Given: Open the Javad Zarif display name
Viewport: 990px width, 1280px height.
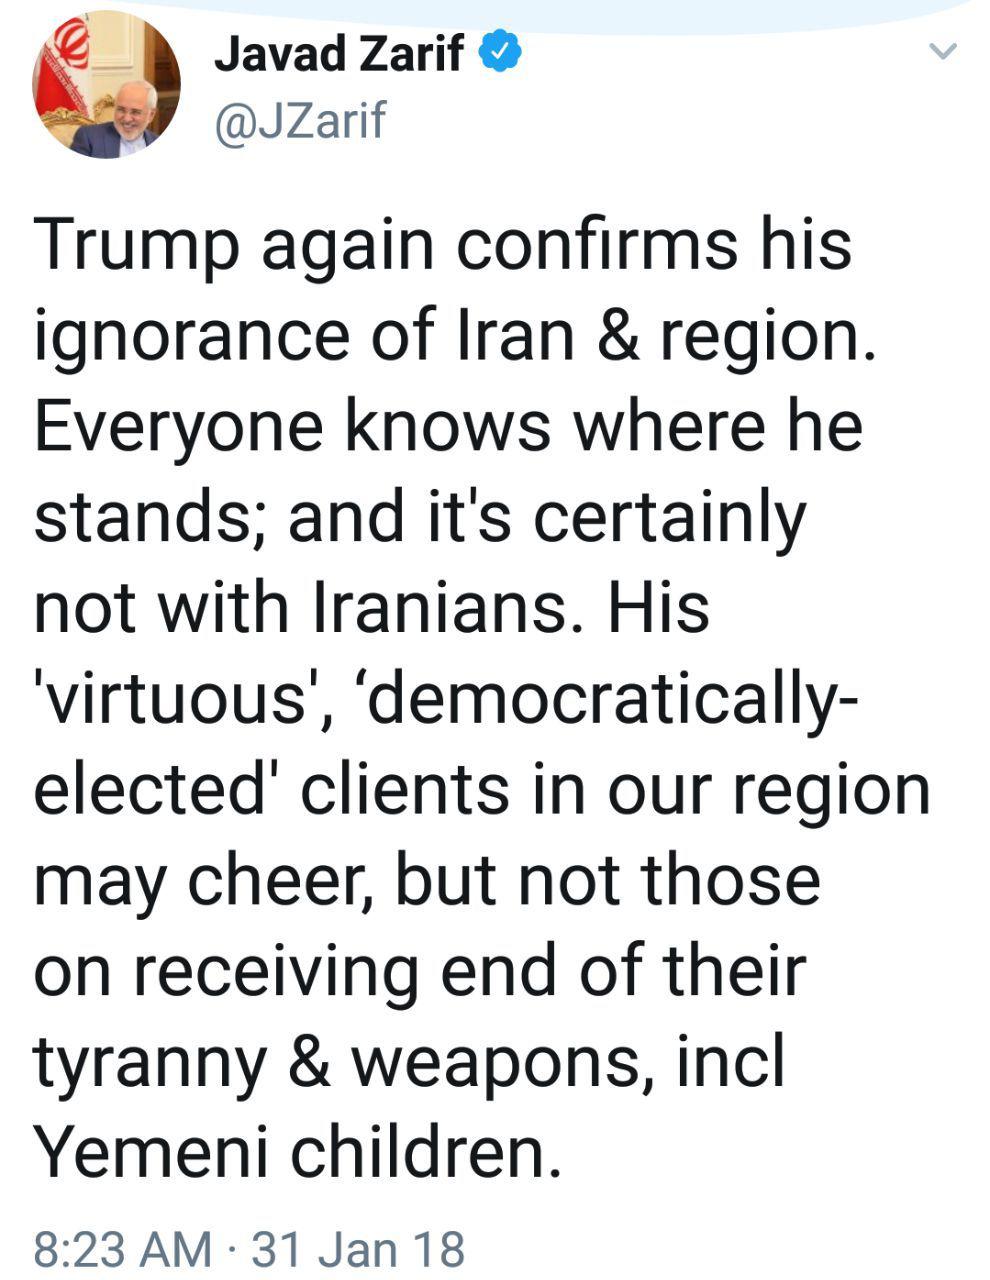Looking at the screenshot, I should click(x=340, y=53).
